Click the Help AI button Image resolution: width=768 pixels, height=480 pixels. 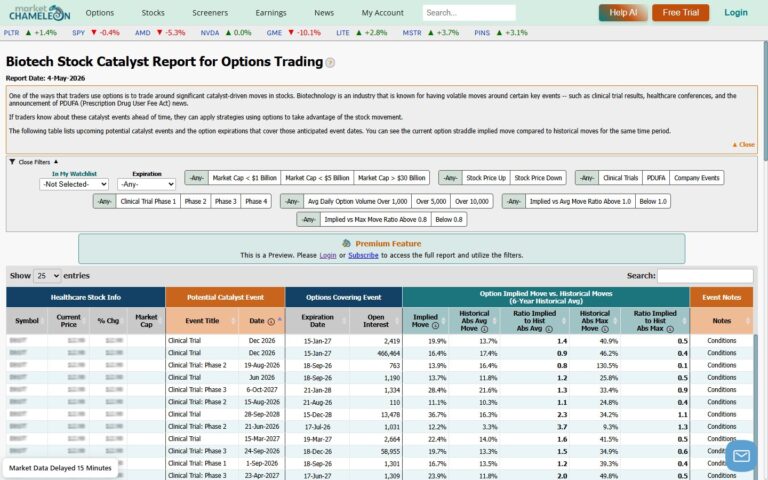pyautogui.click(x=623, y=13)
